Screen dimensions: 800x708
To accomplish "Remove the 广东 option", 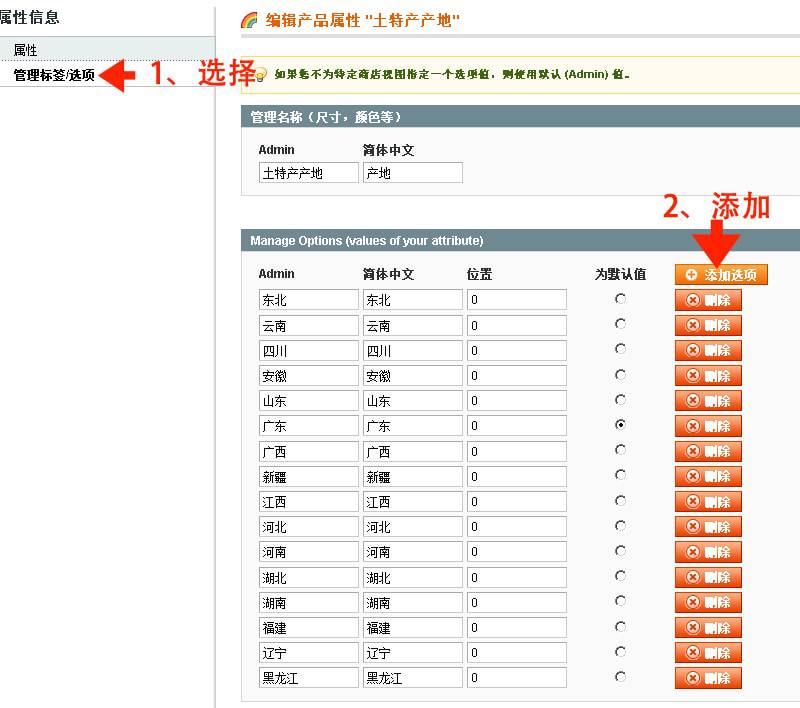I will pos(708,426).
